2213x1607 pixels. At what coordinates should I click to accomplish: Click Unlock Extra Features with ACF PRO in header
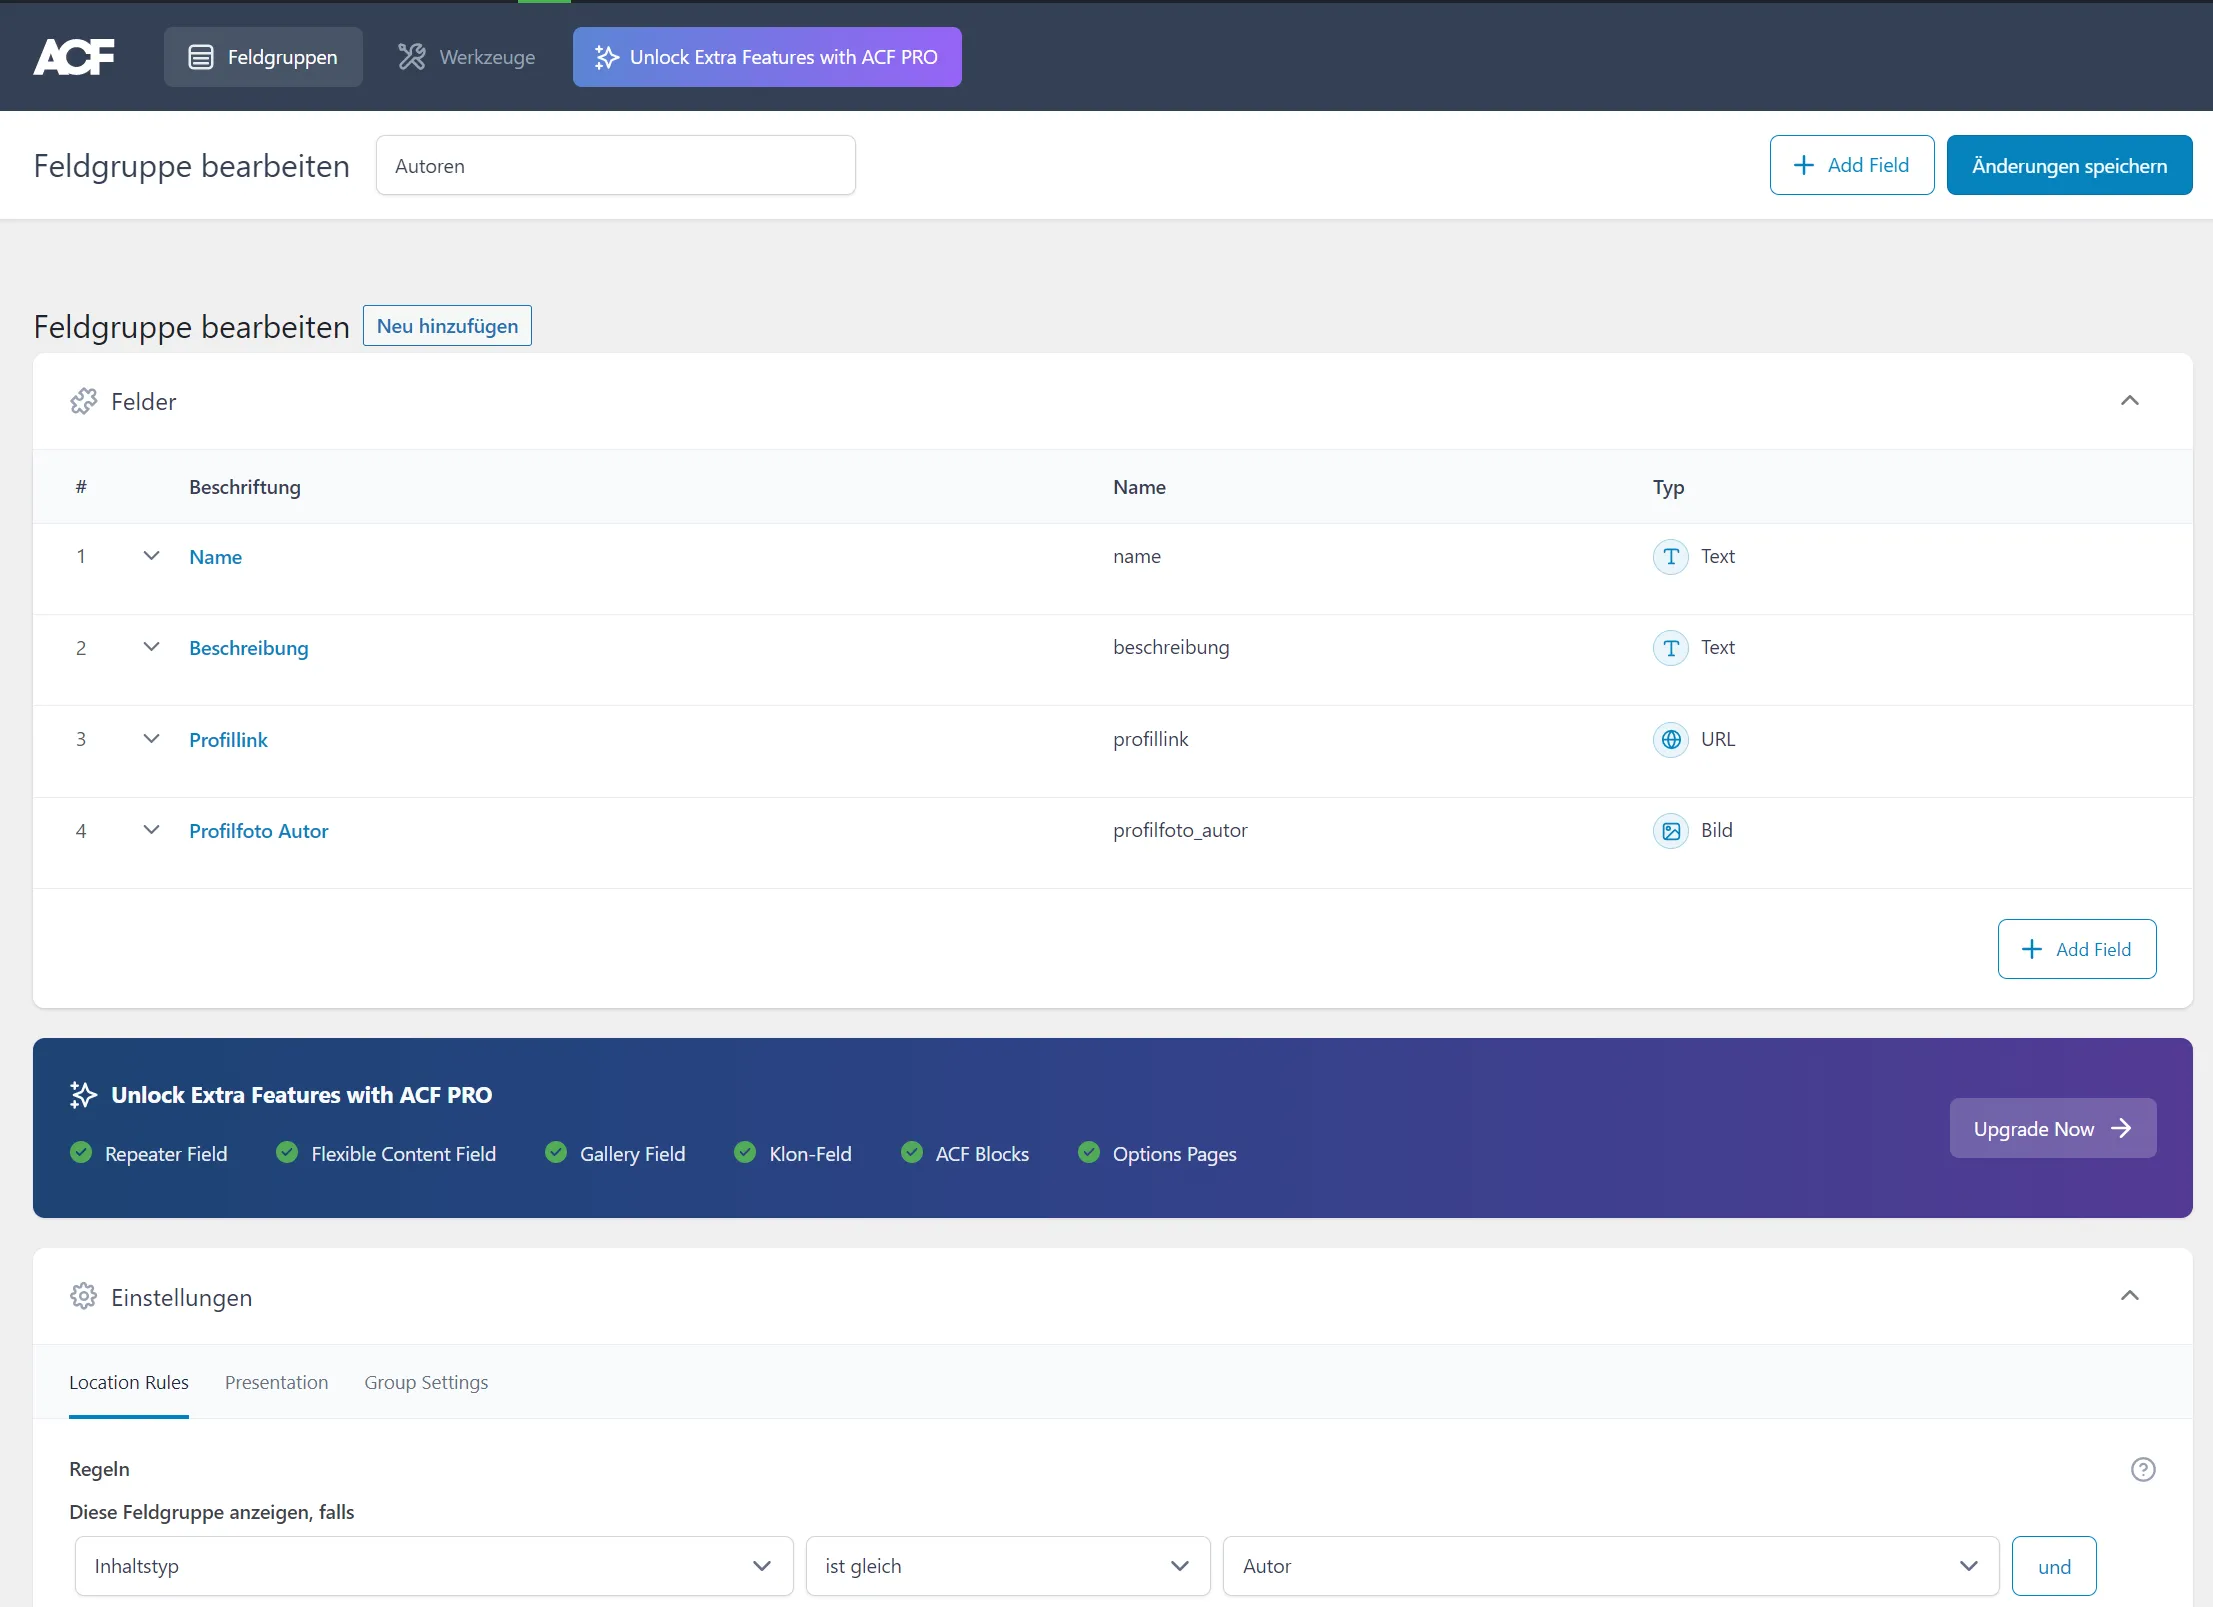pos(767,57)
